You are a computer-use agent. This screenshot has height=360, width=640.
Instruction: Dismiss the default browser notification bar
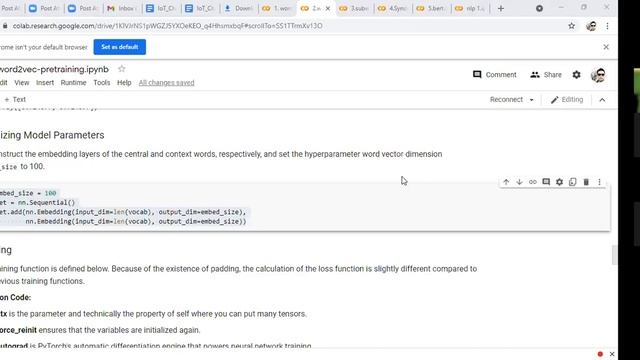(606, 47)
